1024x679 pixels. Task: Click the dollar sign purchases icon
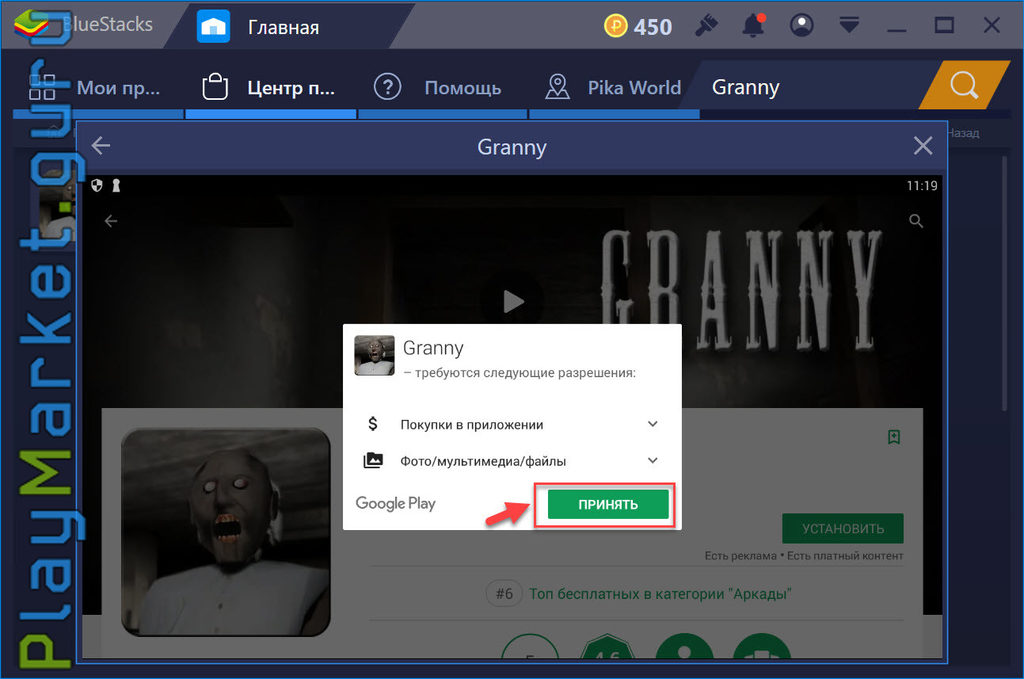(x=373, y=424)
